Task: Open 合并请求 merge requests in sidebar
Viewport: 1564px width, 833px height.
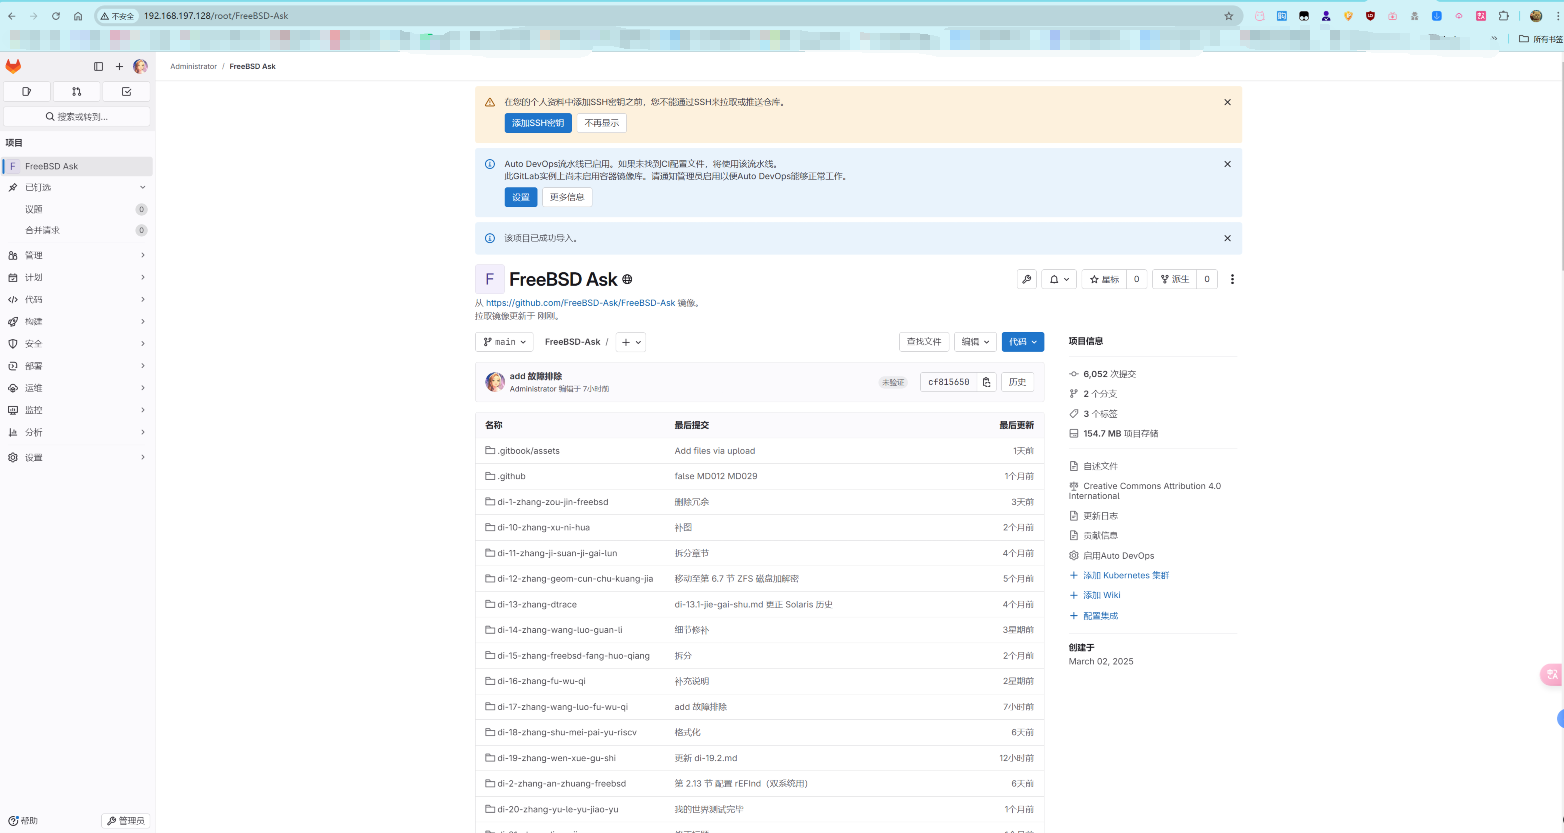Action: click(x=77, y=230)
